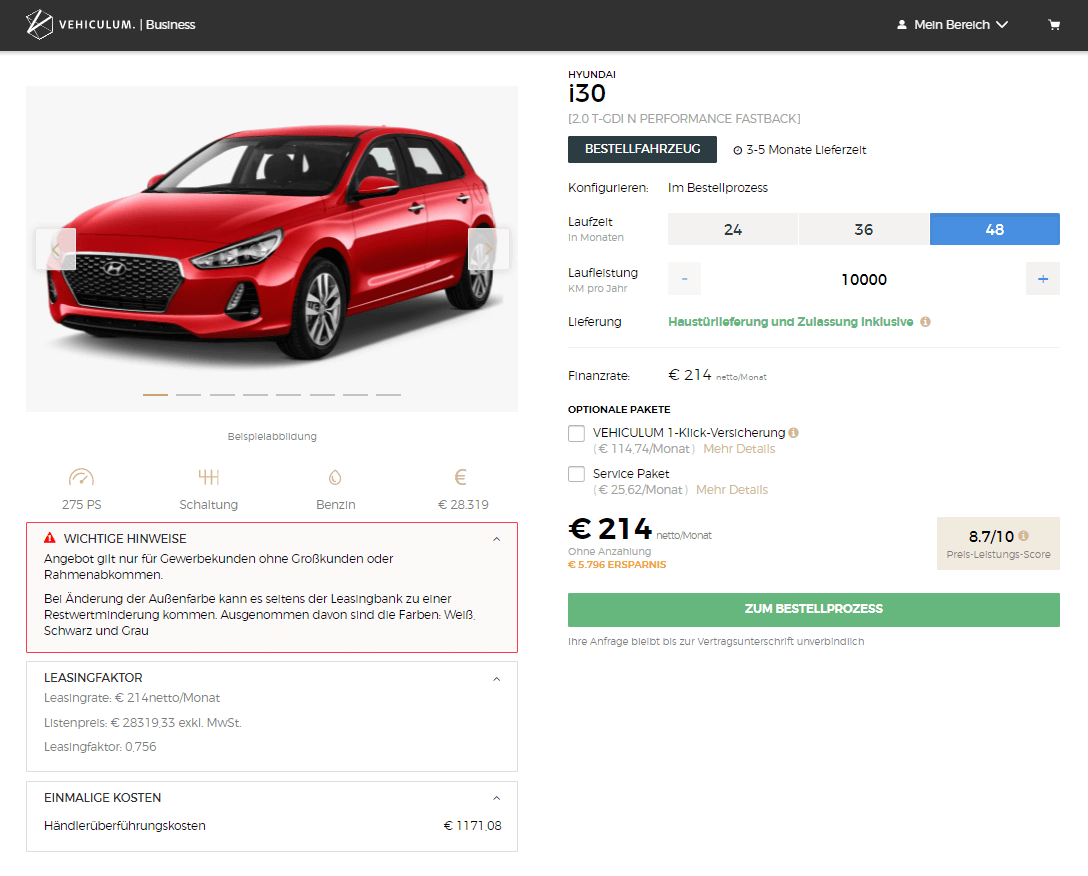This screenshot has height=876, width=1088.
Task: Click the euro price icon
Action: [460, 477]
